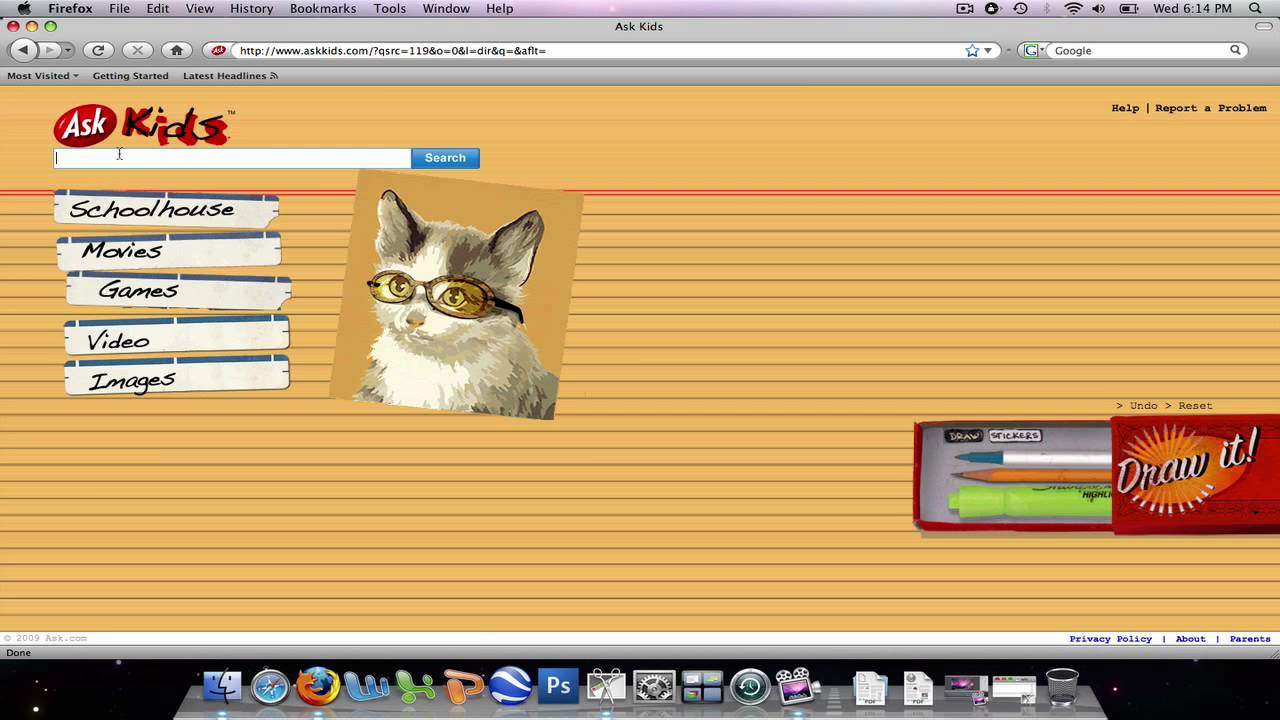Click the Firefox icon in the Dock
Screen dimensions: 1280x720
pyautogui.click(x=318, y=687)
